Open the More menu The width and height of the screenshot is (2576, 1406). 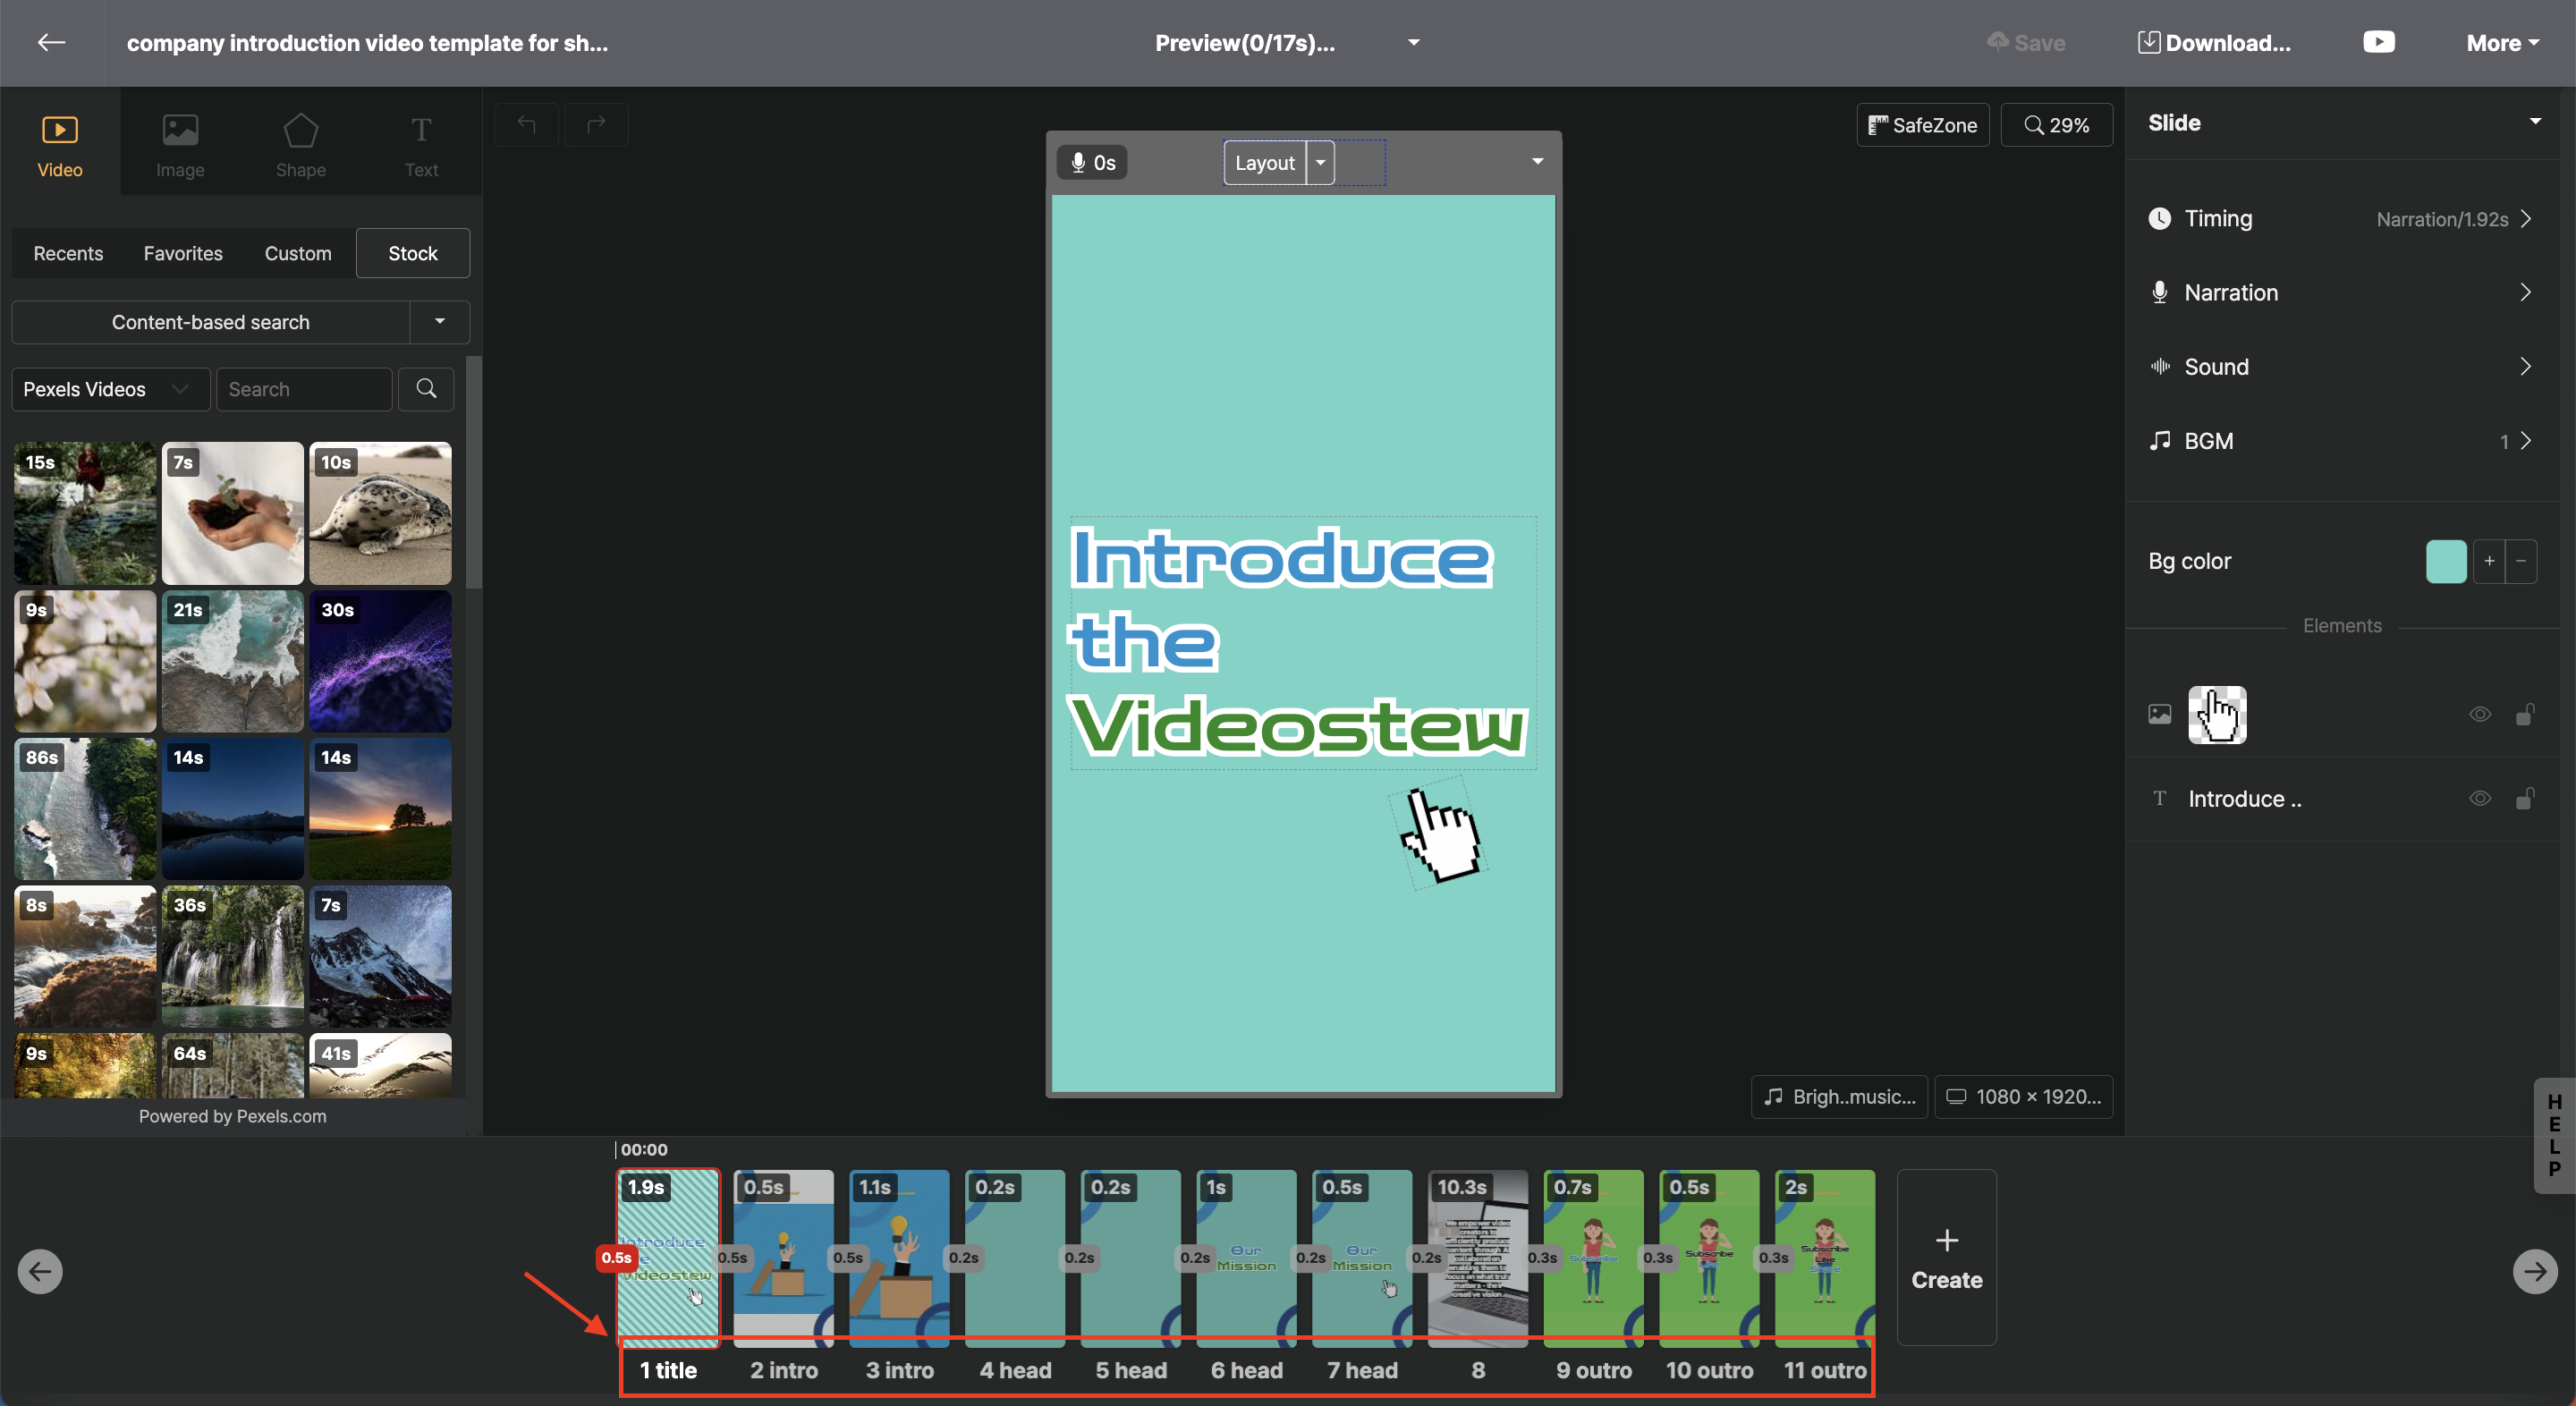pyautogui.click(x=2502, y=42)
